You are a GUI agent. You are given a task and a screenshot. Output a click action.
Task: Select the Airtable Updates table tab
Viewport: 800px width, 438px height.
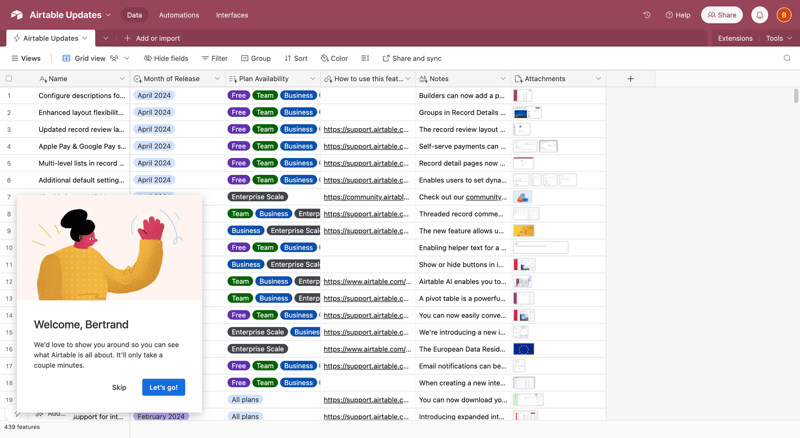point(50,38)
